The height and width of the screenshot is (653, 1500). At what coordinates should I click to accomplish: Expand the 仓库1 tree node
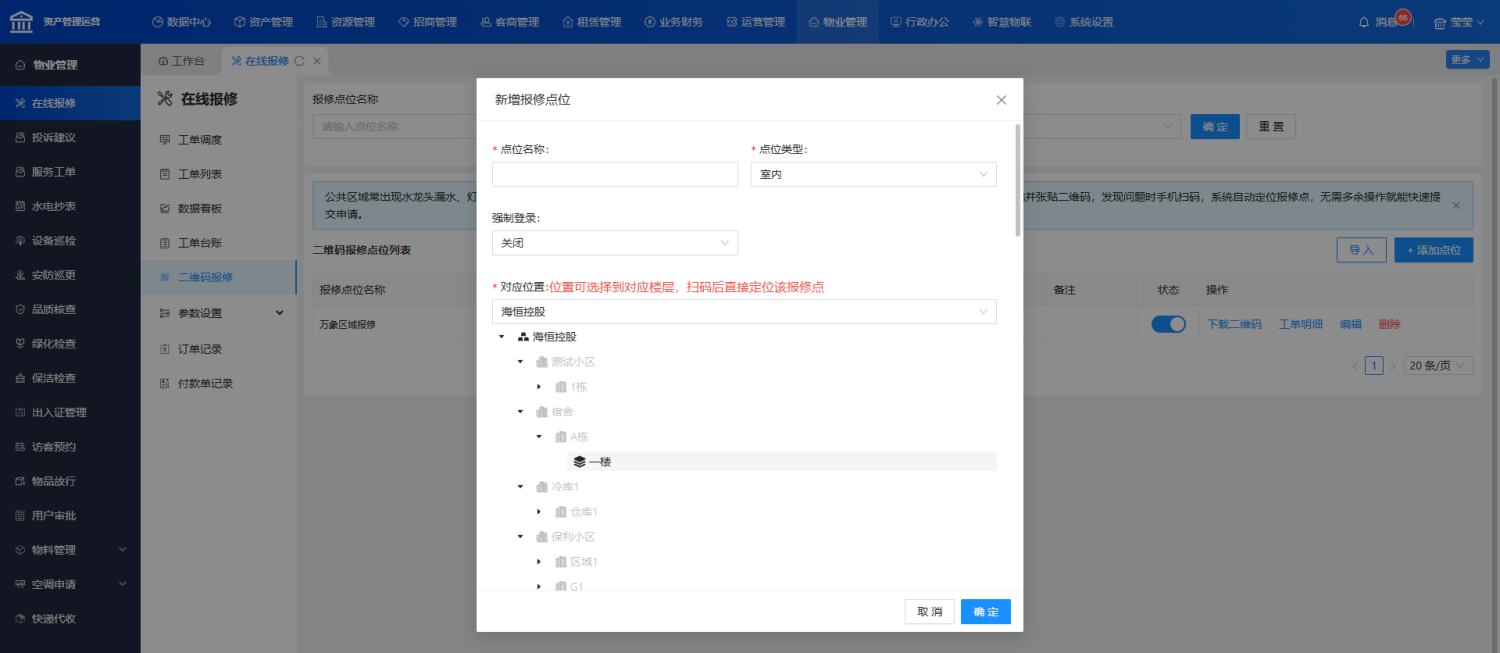point(539,512)
